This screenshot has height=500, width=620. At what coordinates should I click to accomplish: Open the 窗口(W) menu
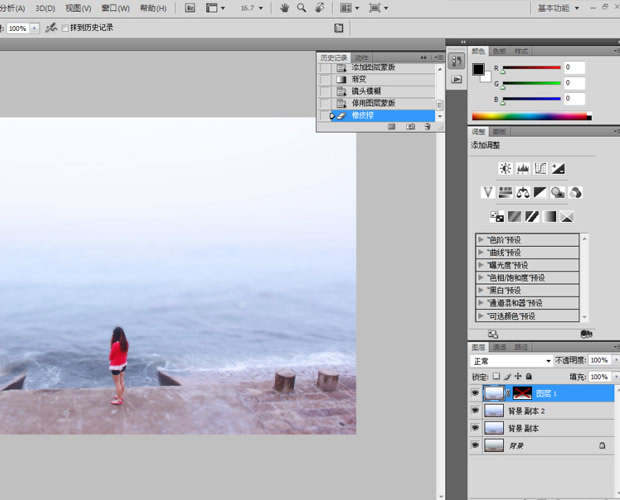coord(115,8)
